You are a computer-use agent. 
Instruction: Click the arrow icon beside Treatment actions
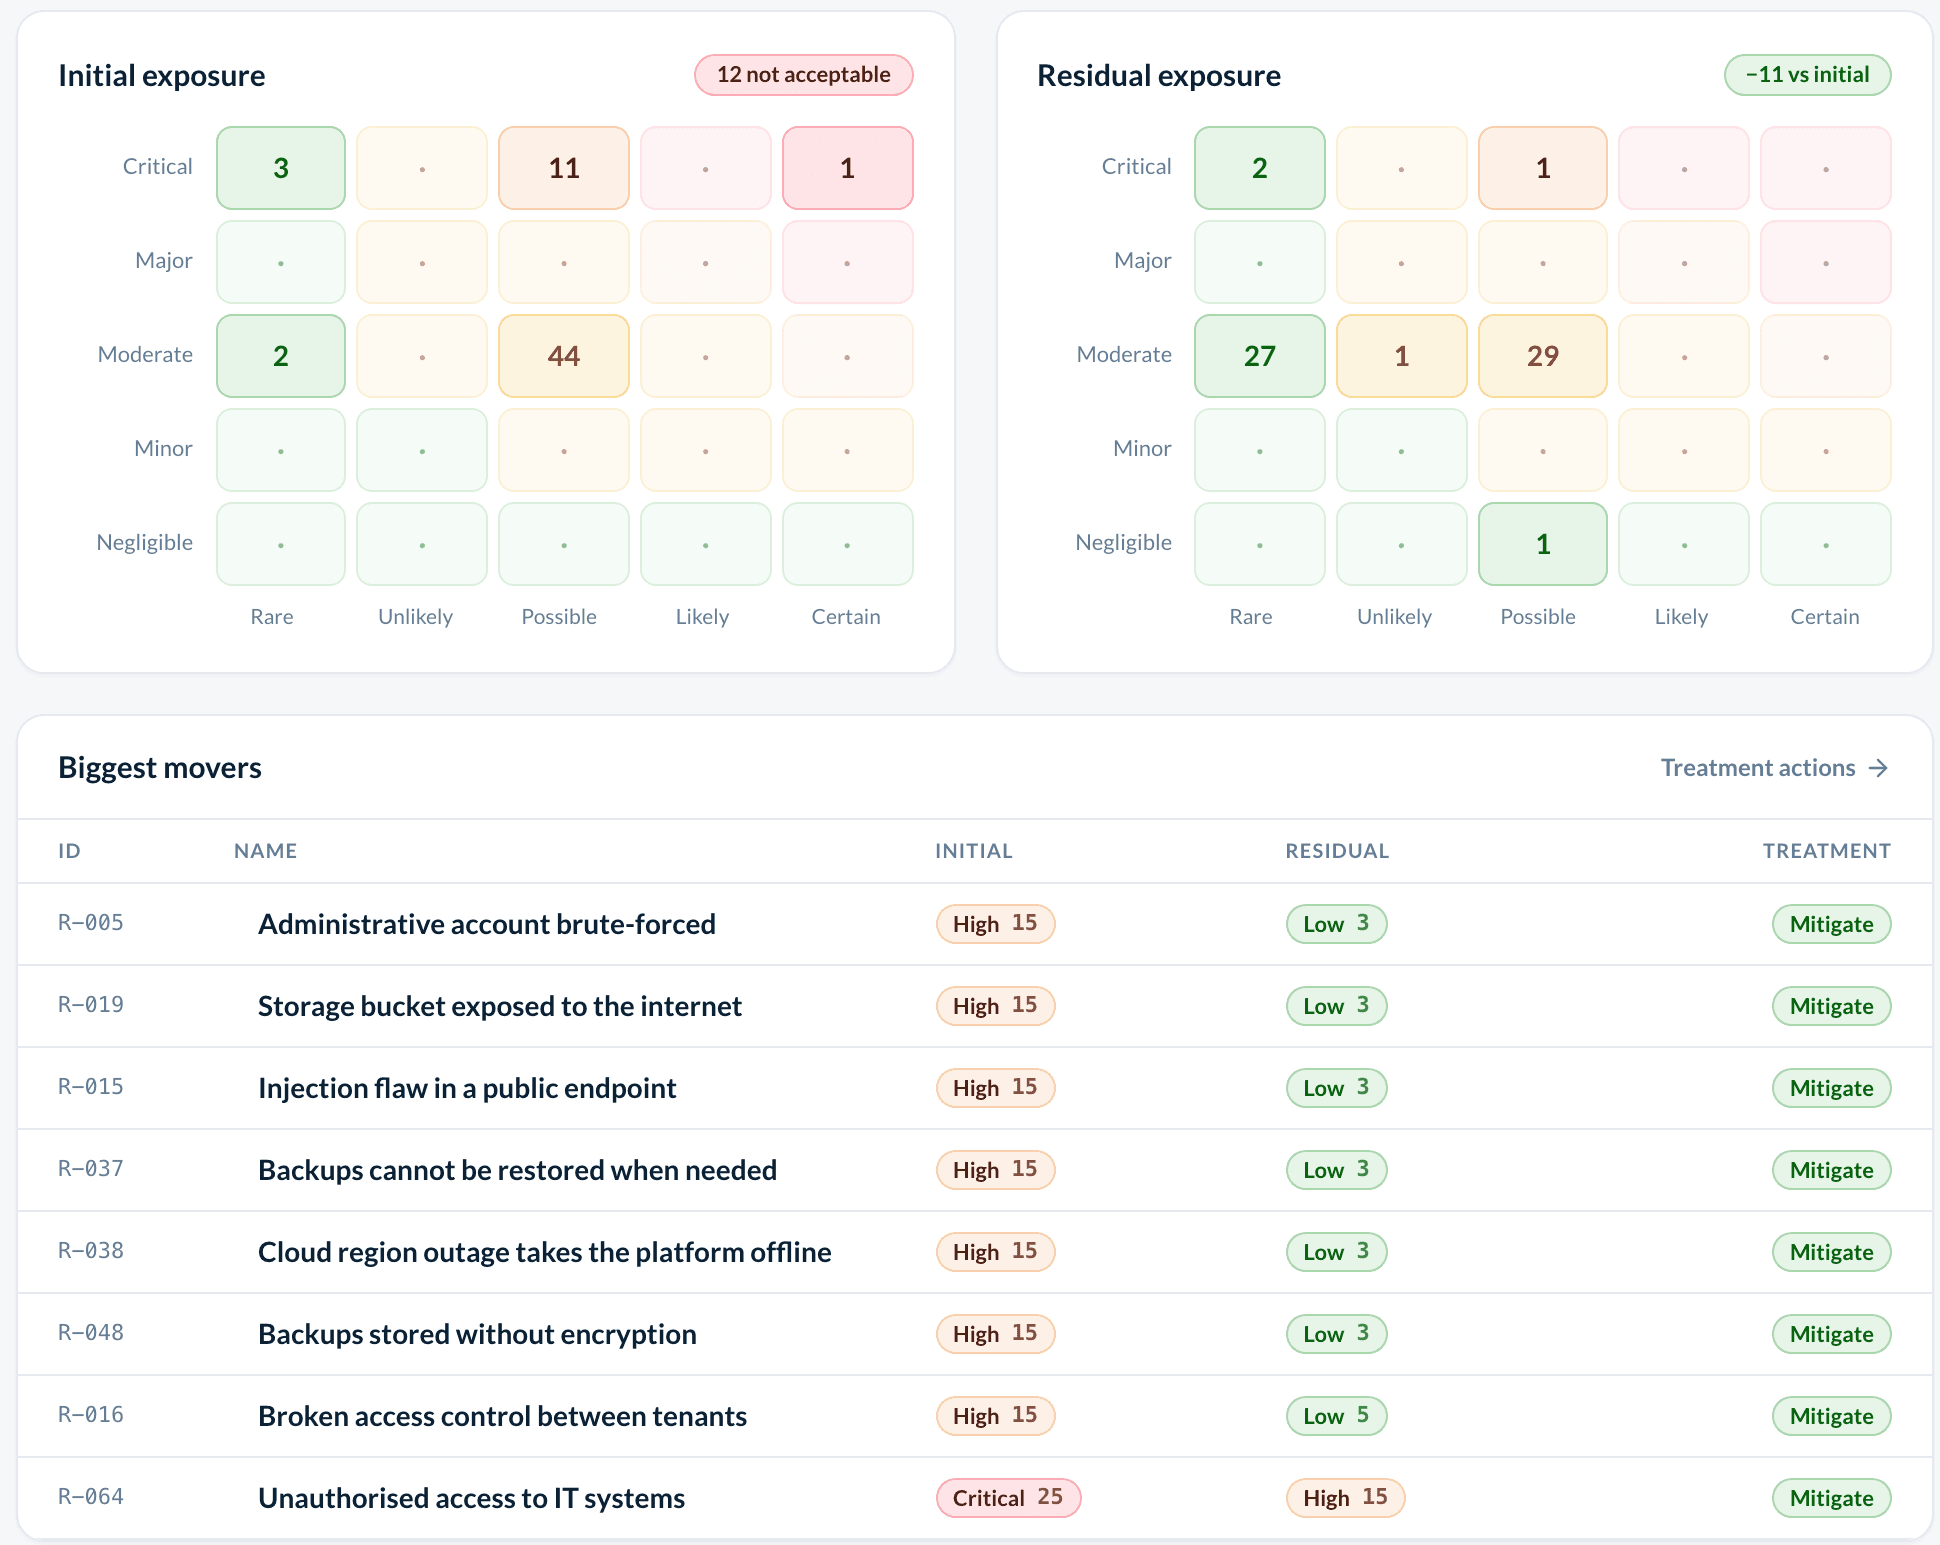tap(1879, 768)
